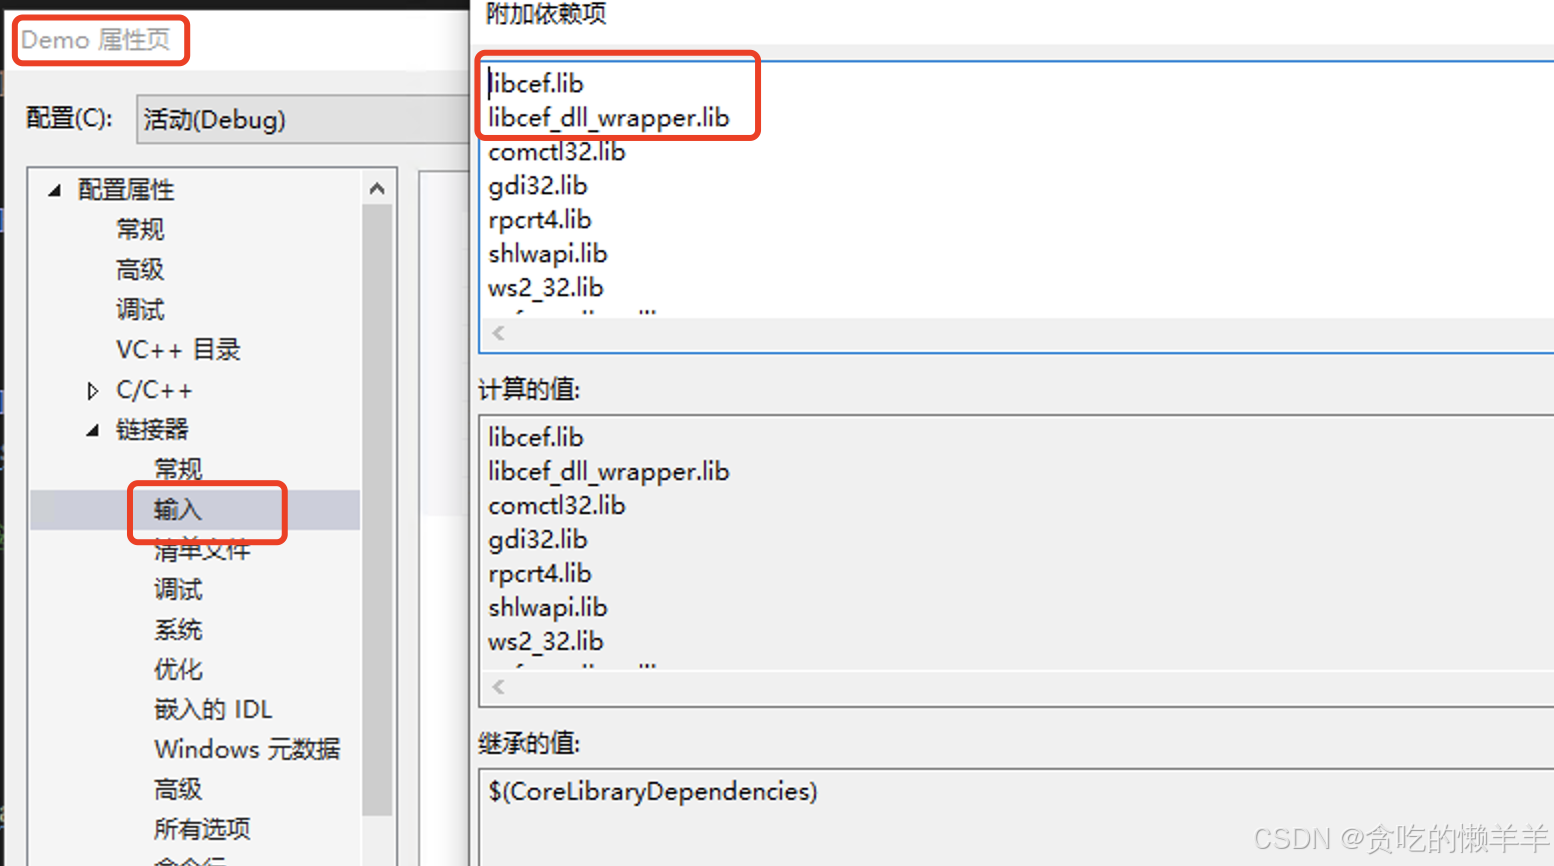
Task: Click the left scroll arrow below 附加依赖项 list
Action: pyautogui.click(x=497, y=333)
